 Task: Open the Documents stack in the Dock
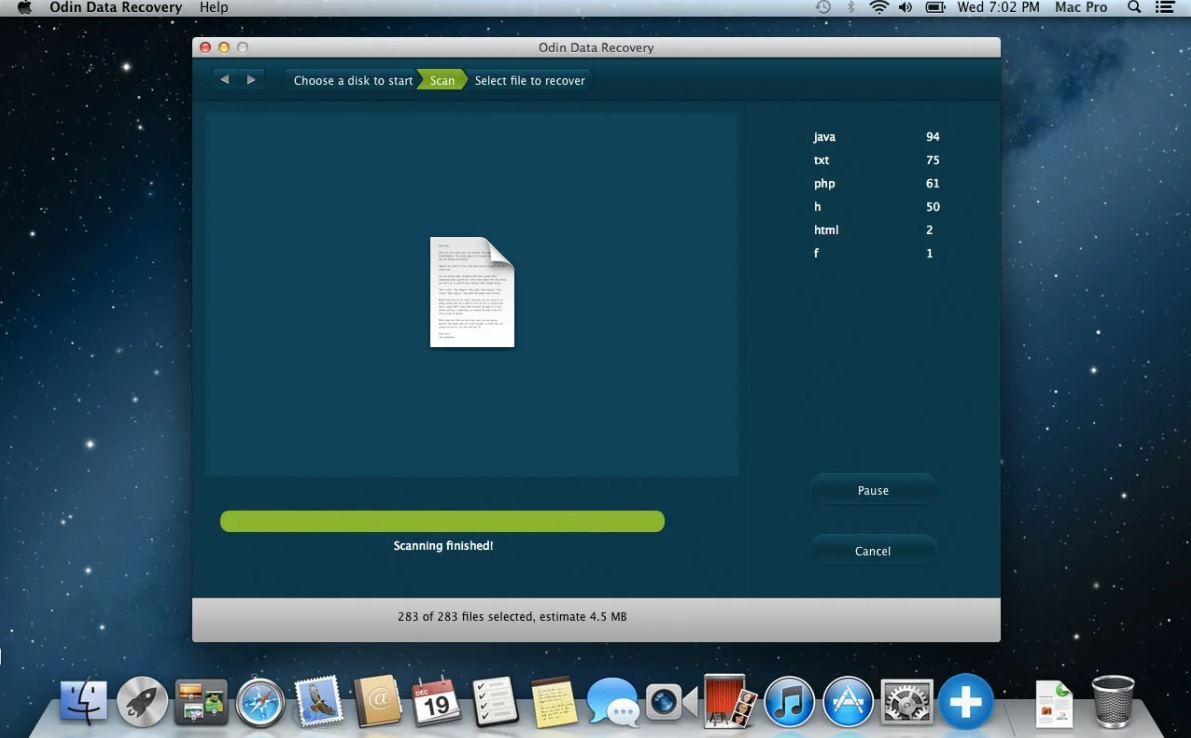(1054, 703)
